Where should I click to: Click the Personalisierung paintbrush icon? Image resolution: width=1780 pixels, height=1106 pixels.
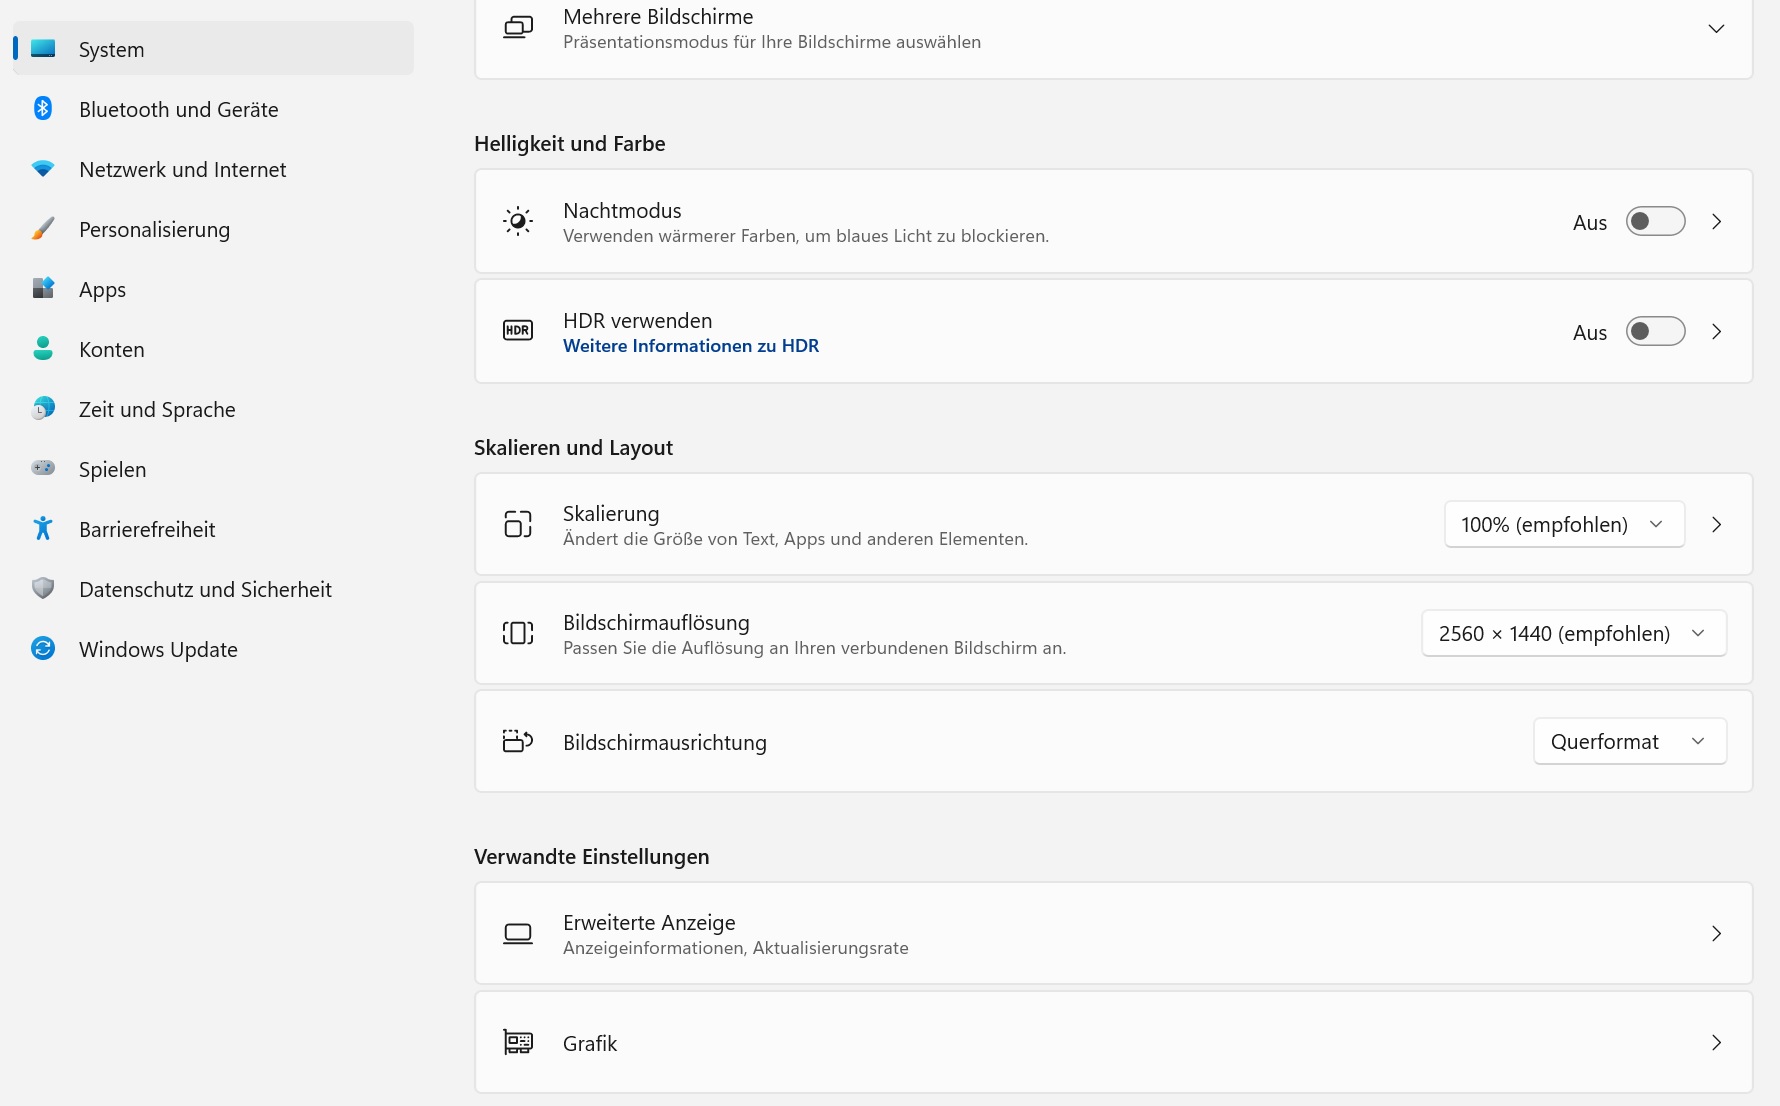[43, 229]
